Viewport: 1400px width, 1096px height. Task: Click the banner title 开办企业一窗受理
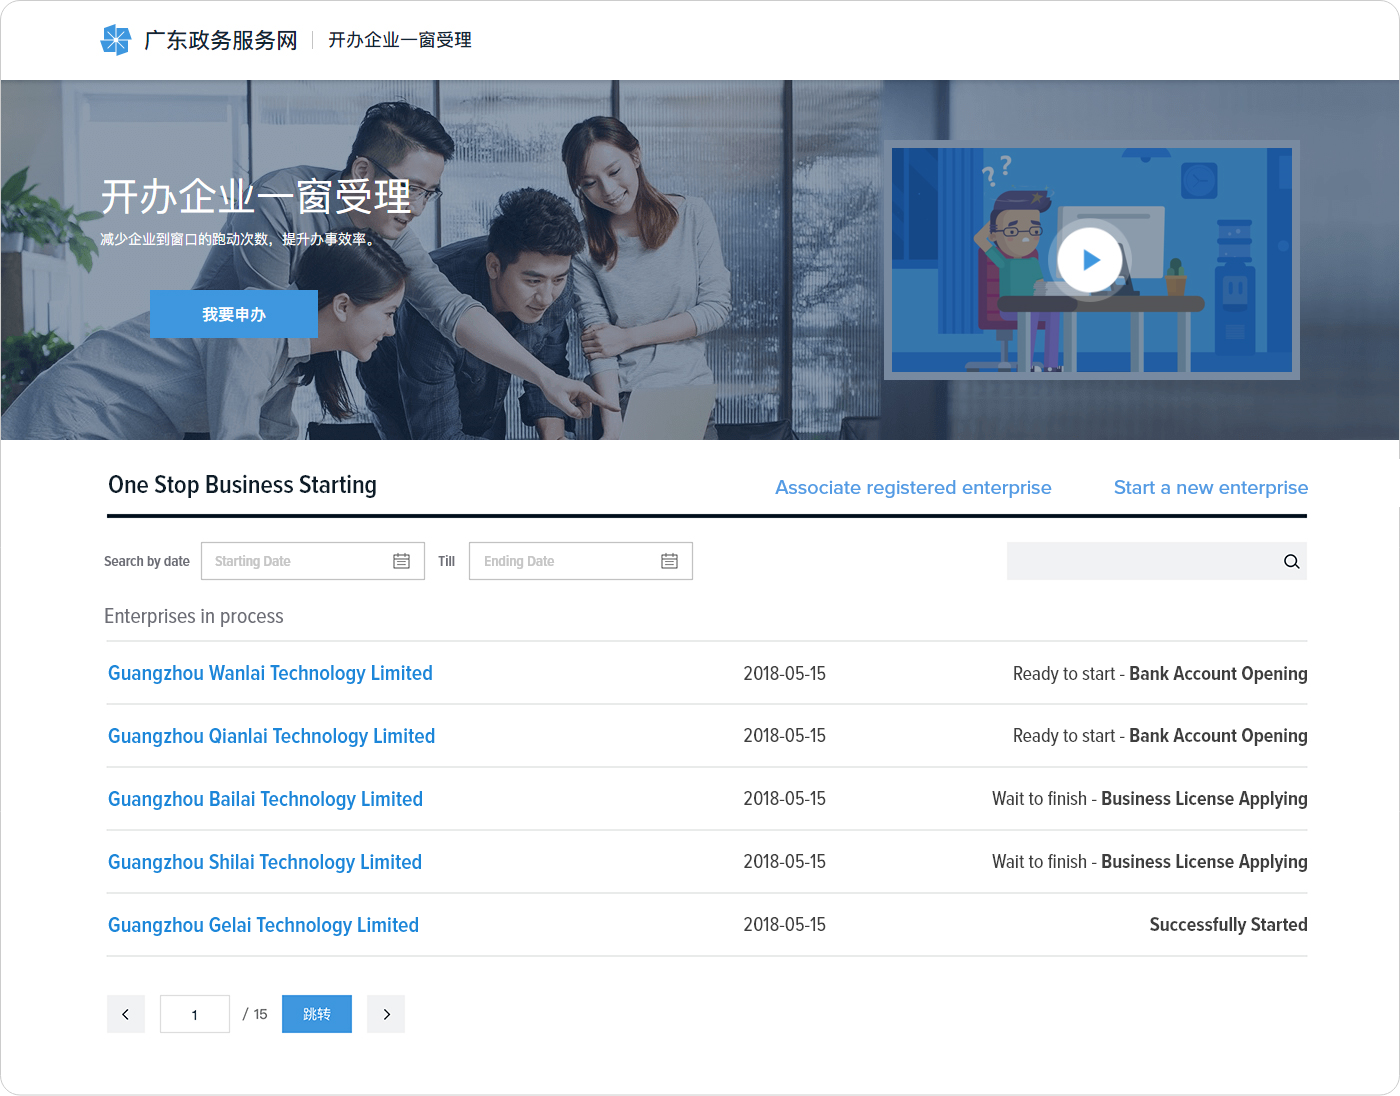click(256, 196)
